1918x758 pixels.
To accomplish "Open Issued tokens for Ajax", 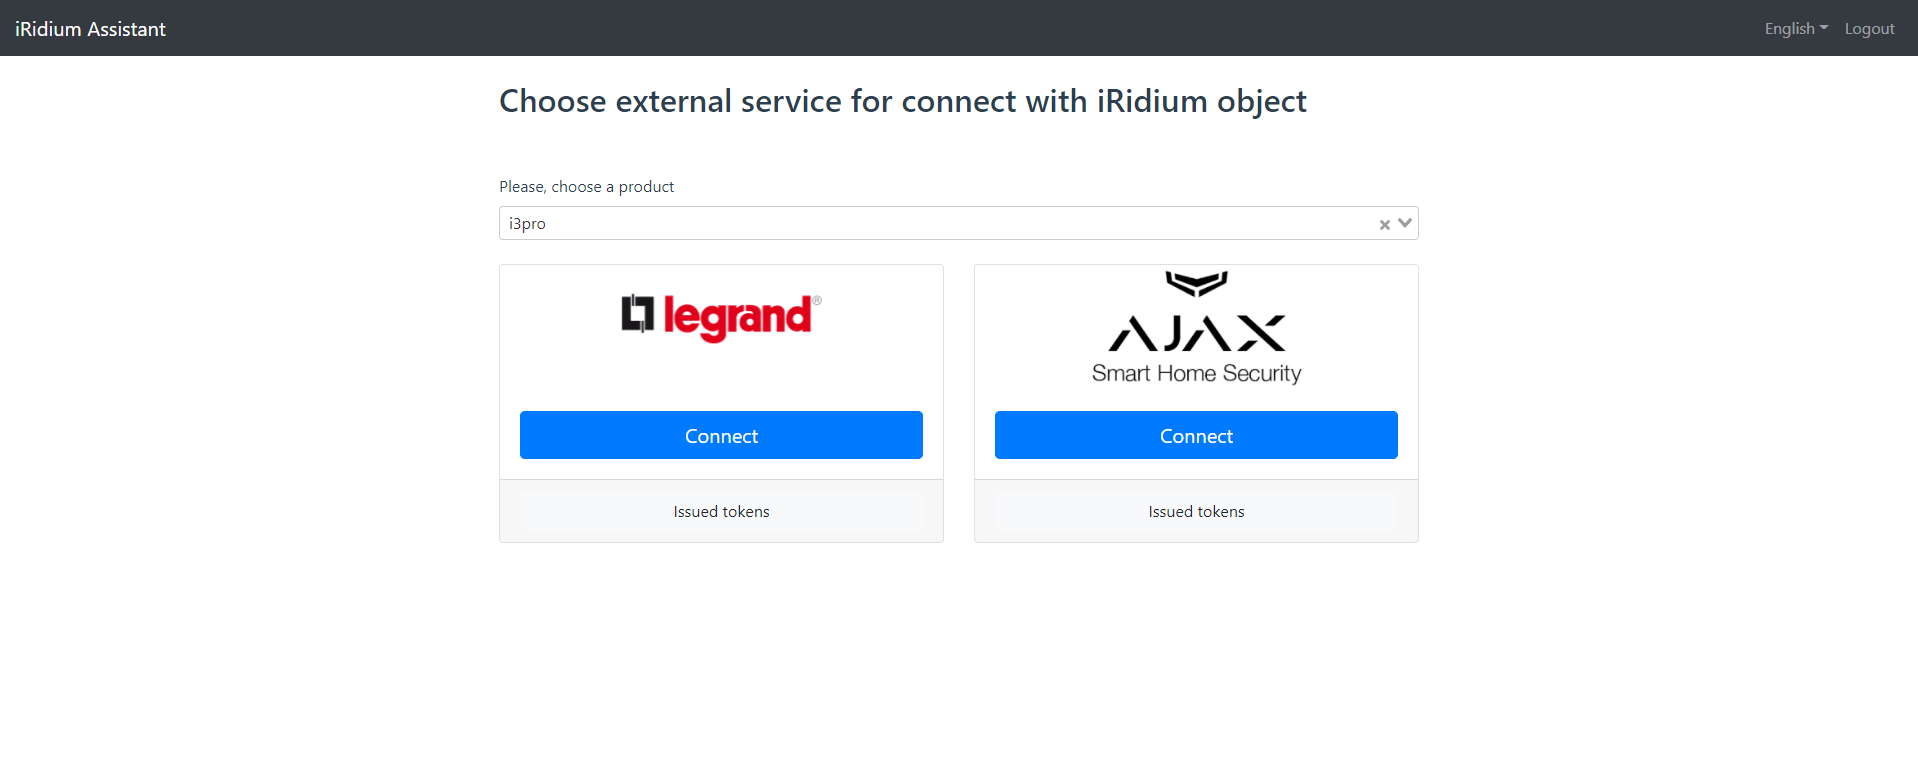I will click(1196, 512).
